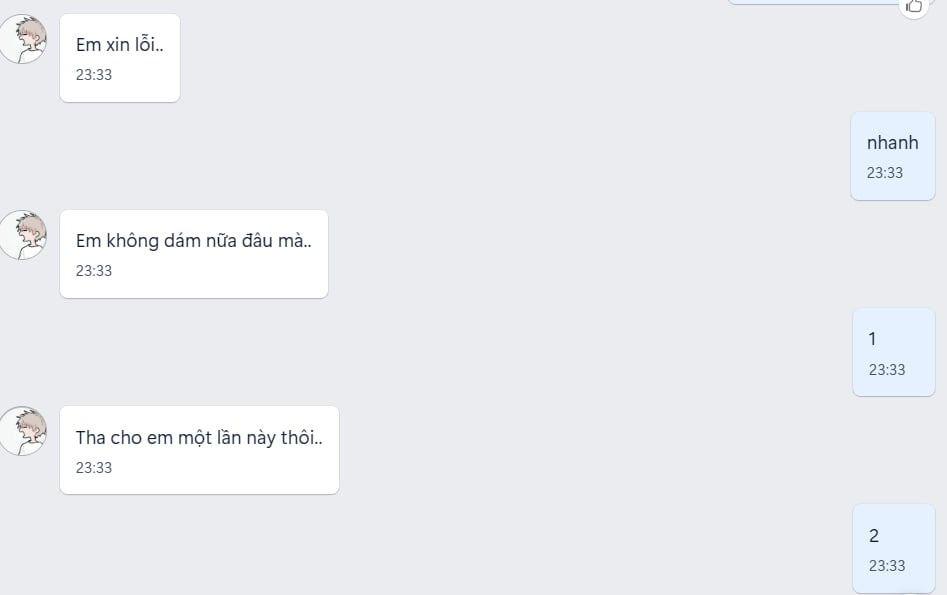947x595 pixels.
Task: Click the 23:33 timestamp below message "1"
Action: point(887,370)
